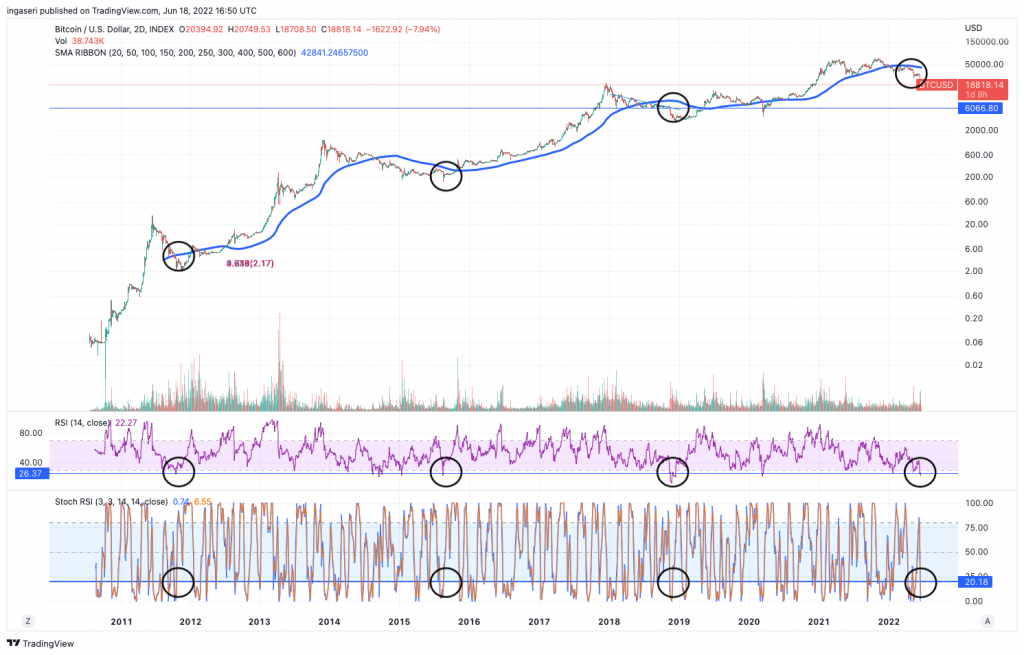Click the 40.00 RSI axis label
This screenshot has width=1024, height=655.
tap(31, 462)
